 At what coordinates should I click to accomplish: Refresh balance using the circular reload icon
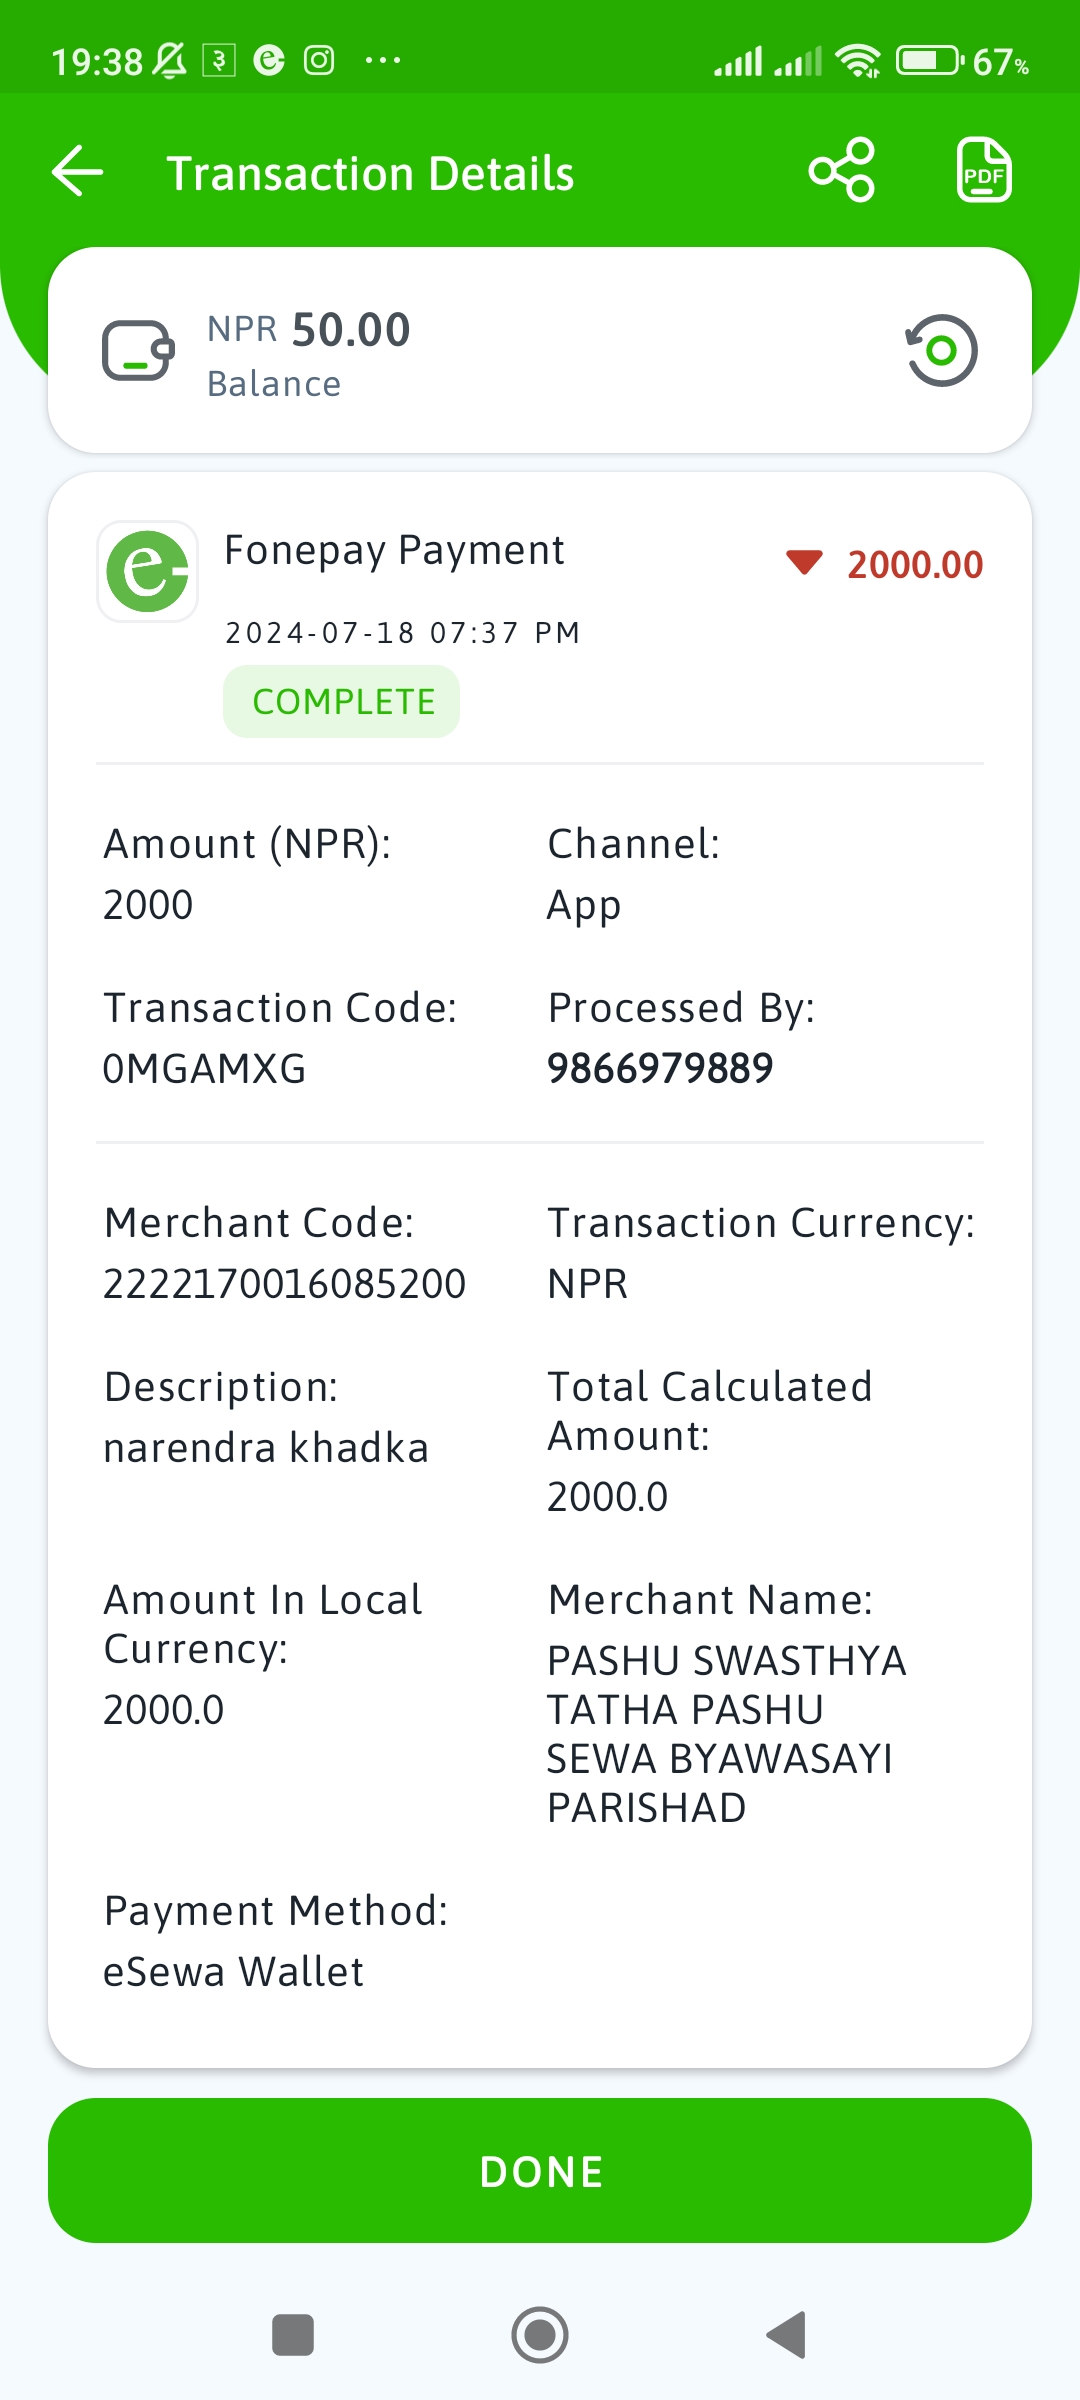(x=941, y=350)
